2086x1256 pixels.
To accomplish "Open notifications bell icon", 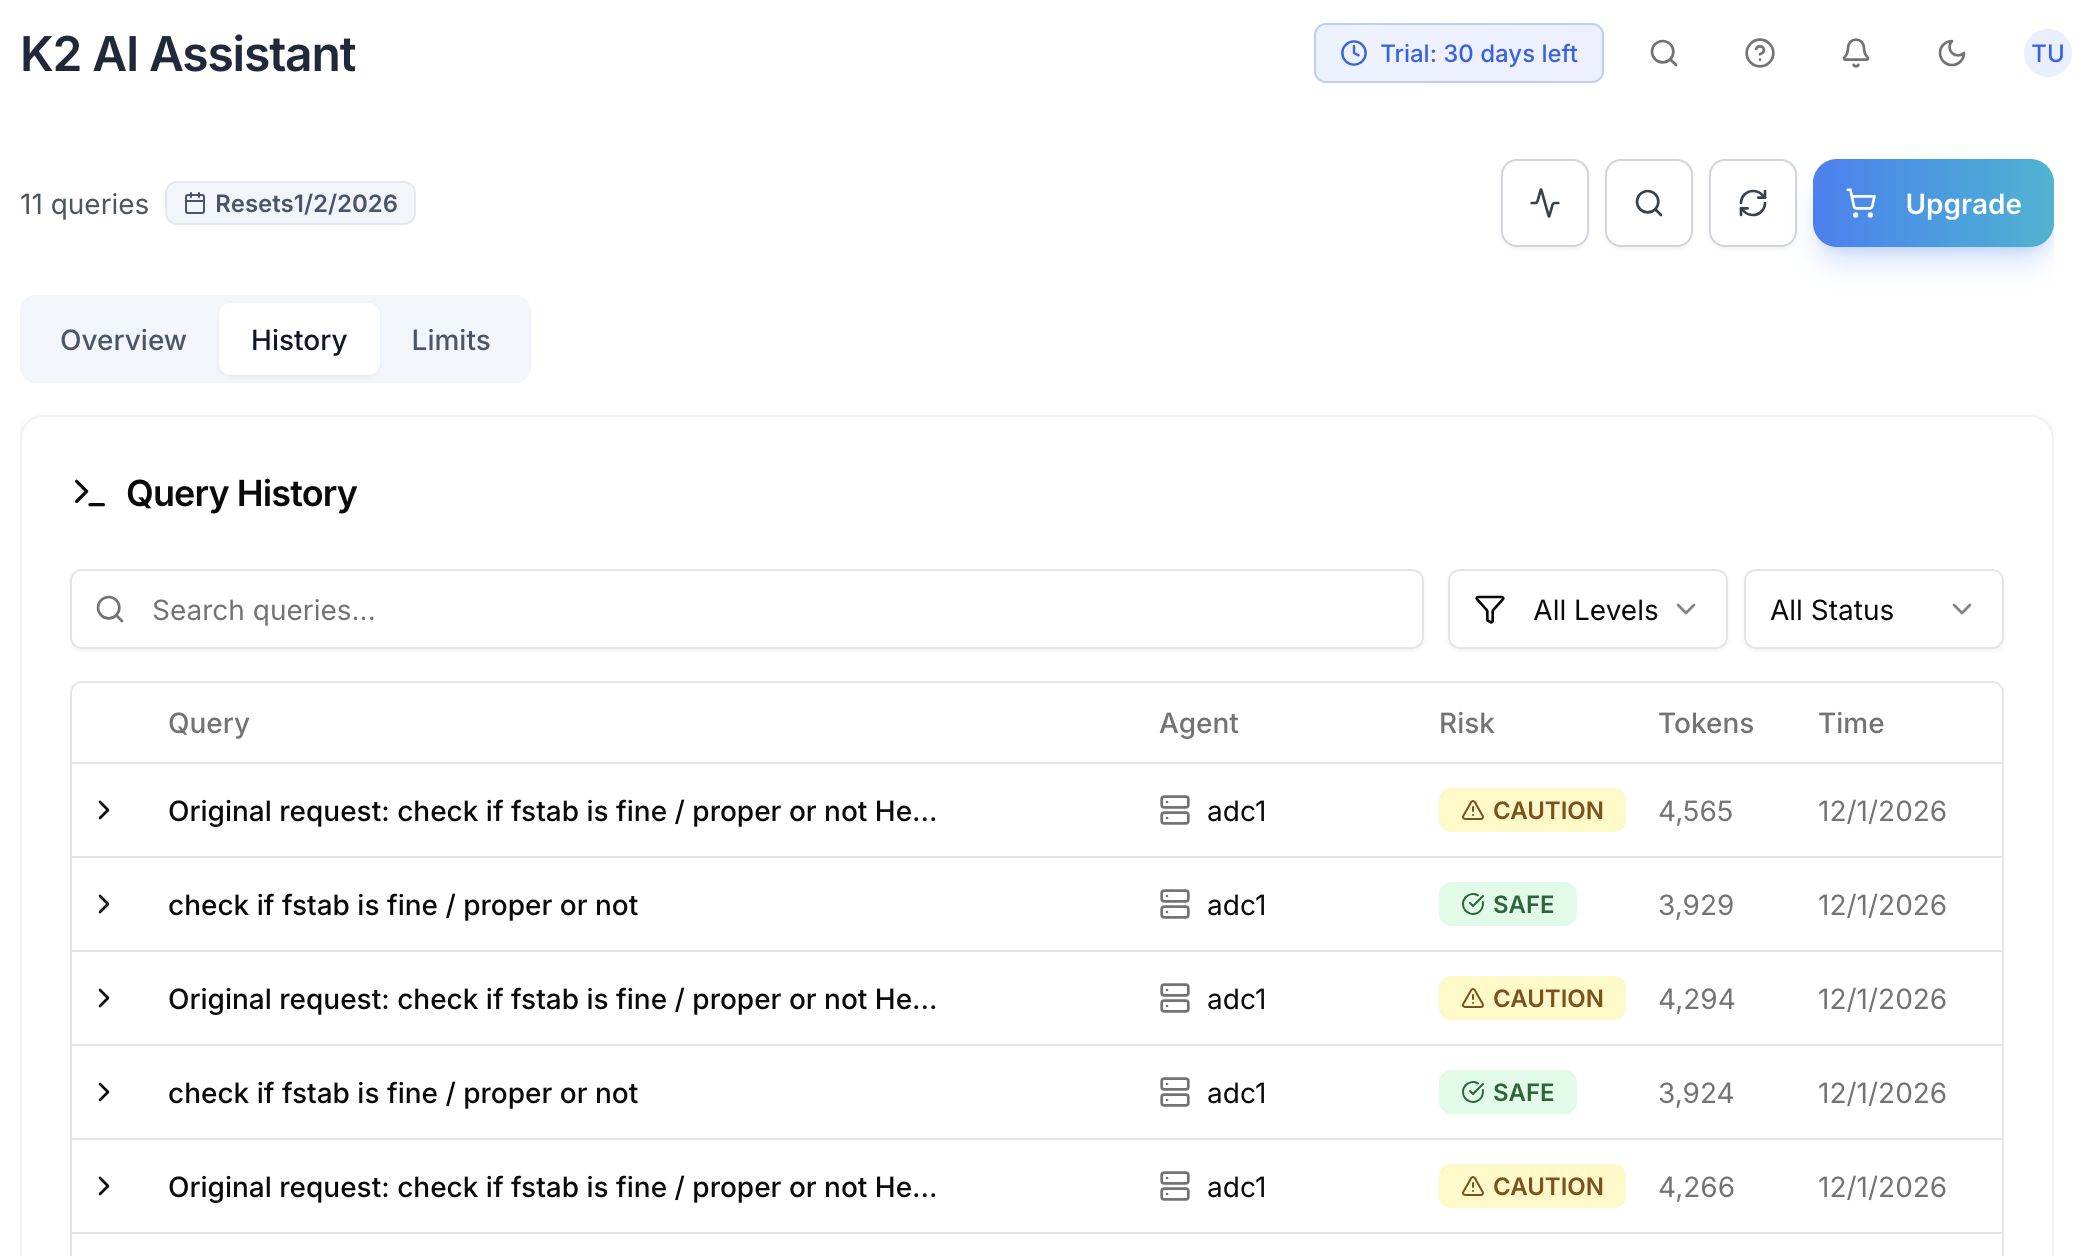I will tap(1855, 53).
